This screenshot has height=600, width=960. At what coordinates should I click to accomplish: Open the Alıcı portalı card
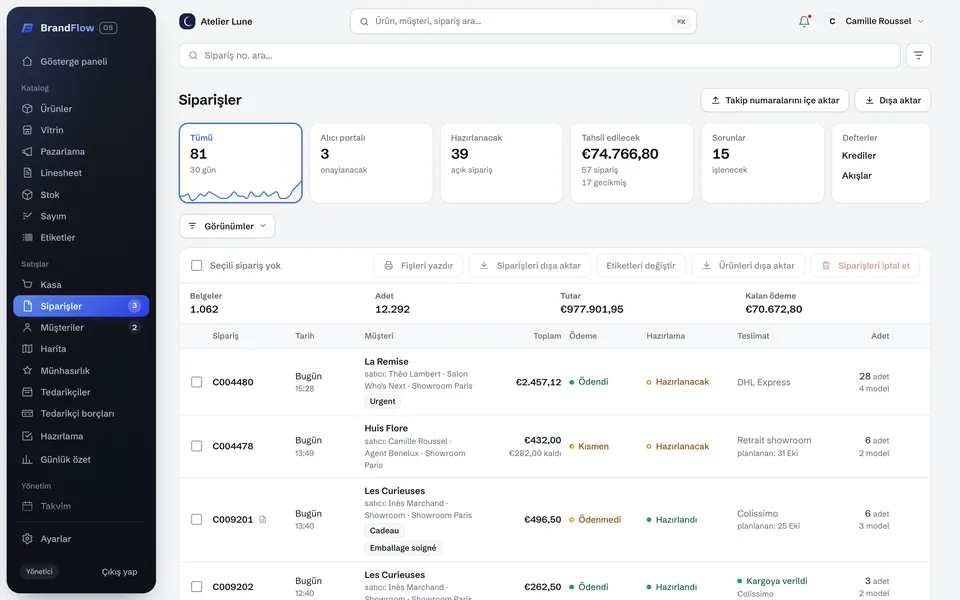[x=371, y=163]
